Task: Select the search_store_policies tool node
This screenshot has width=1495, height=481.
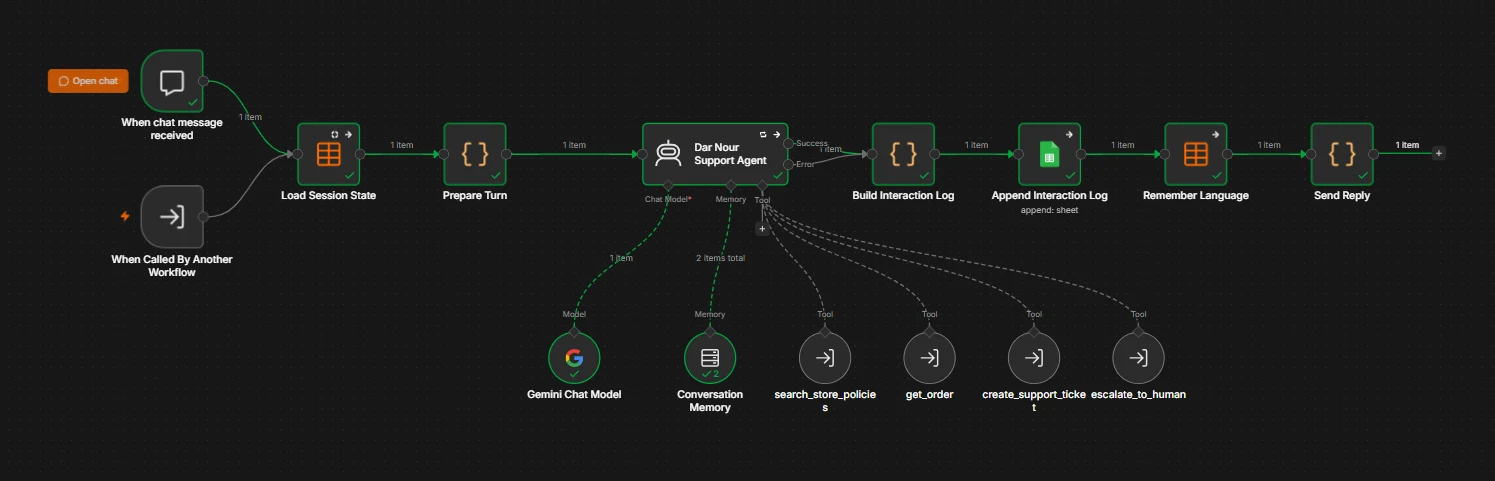Action: tap(825, 358)
